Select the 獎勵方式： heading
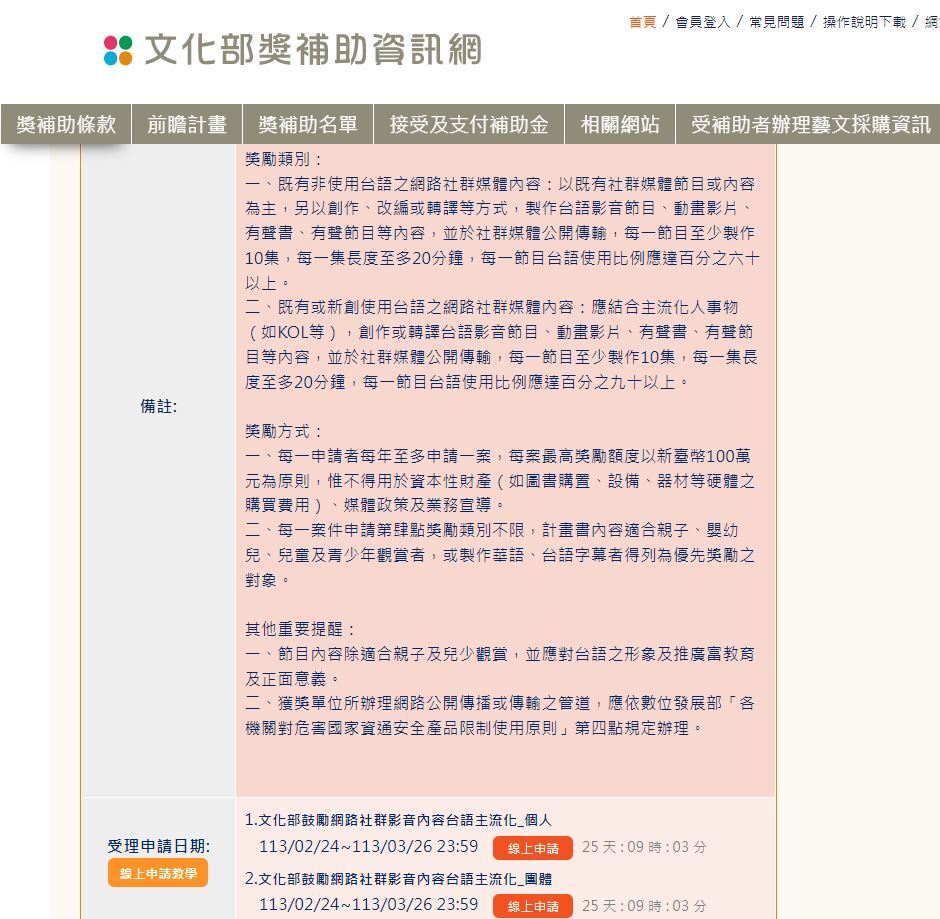Viewport: 940px width, 919px height. click(x=284, y=431)
